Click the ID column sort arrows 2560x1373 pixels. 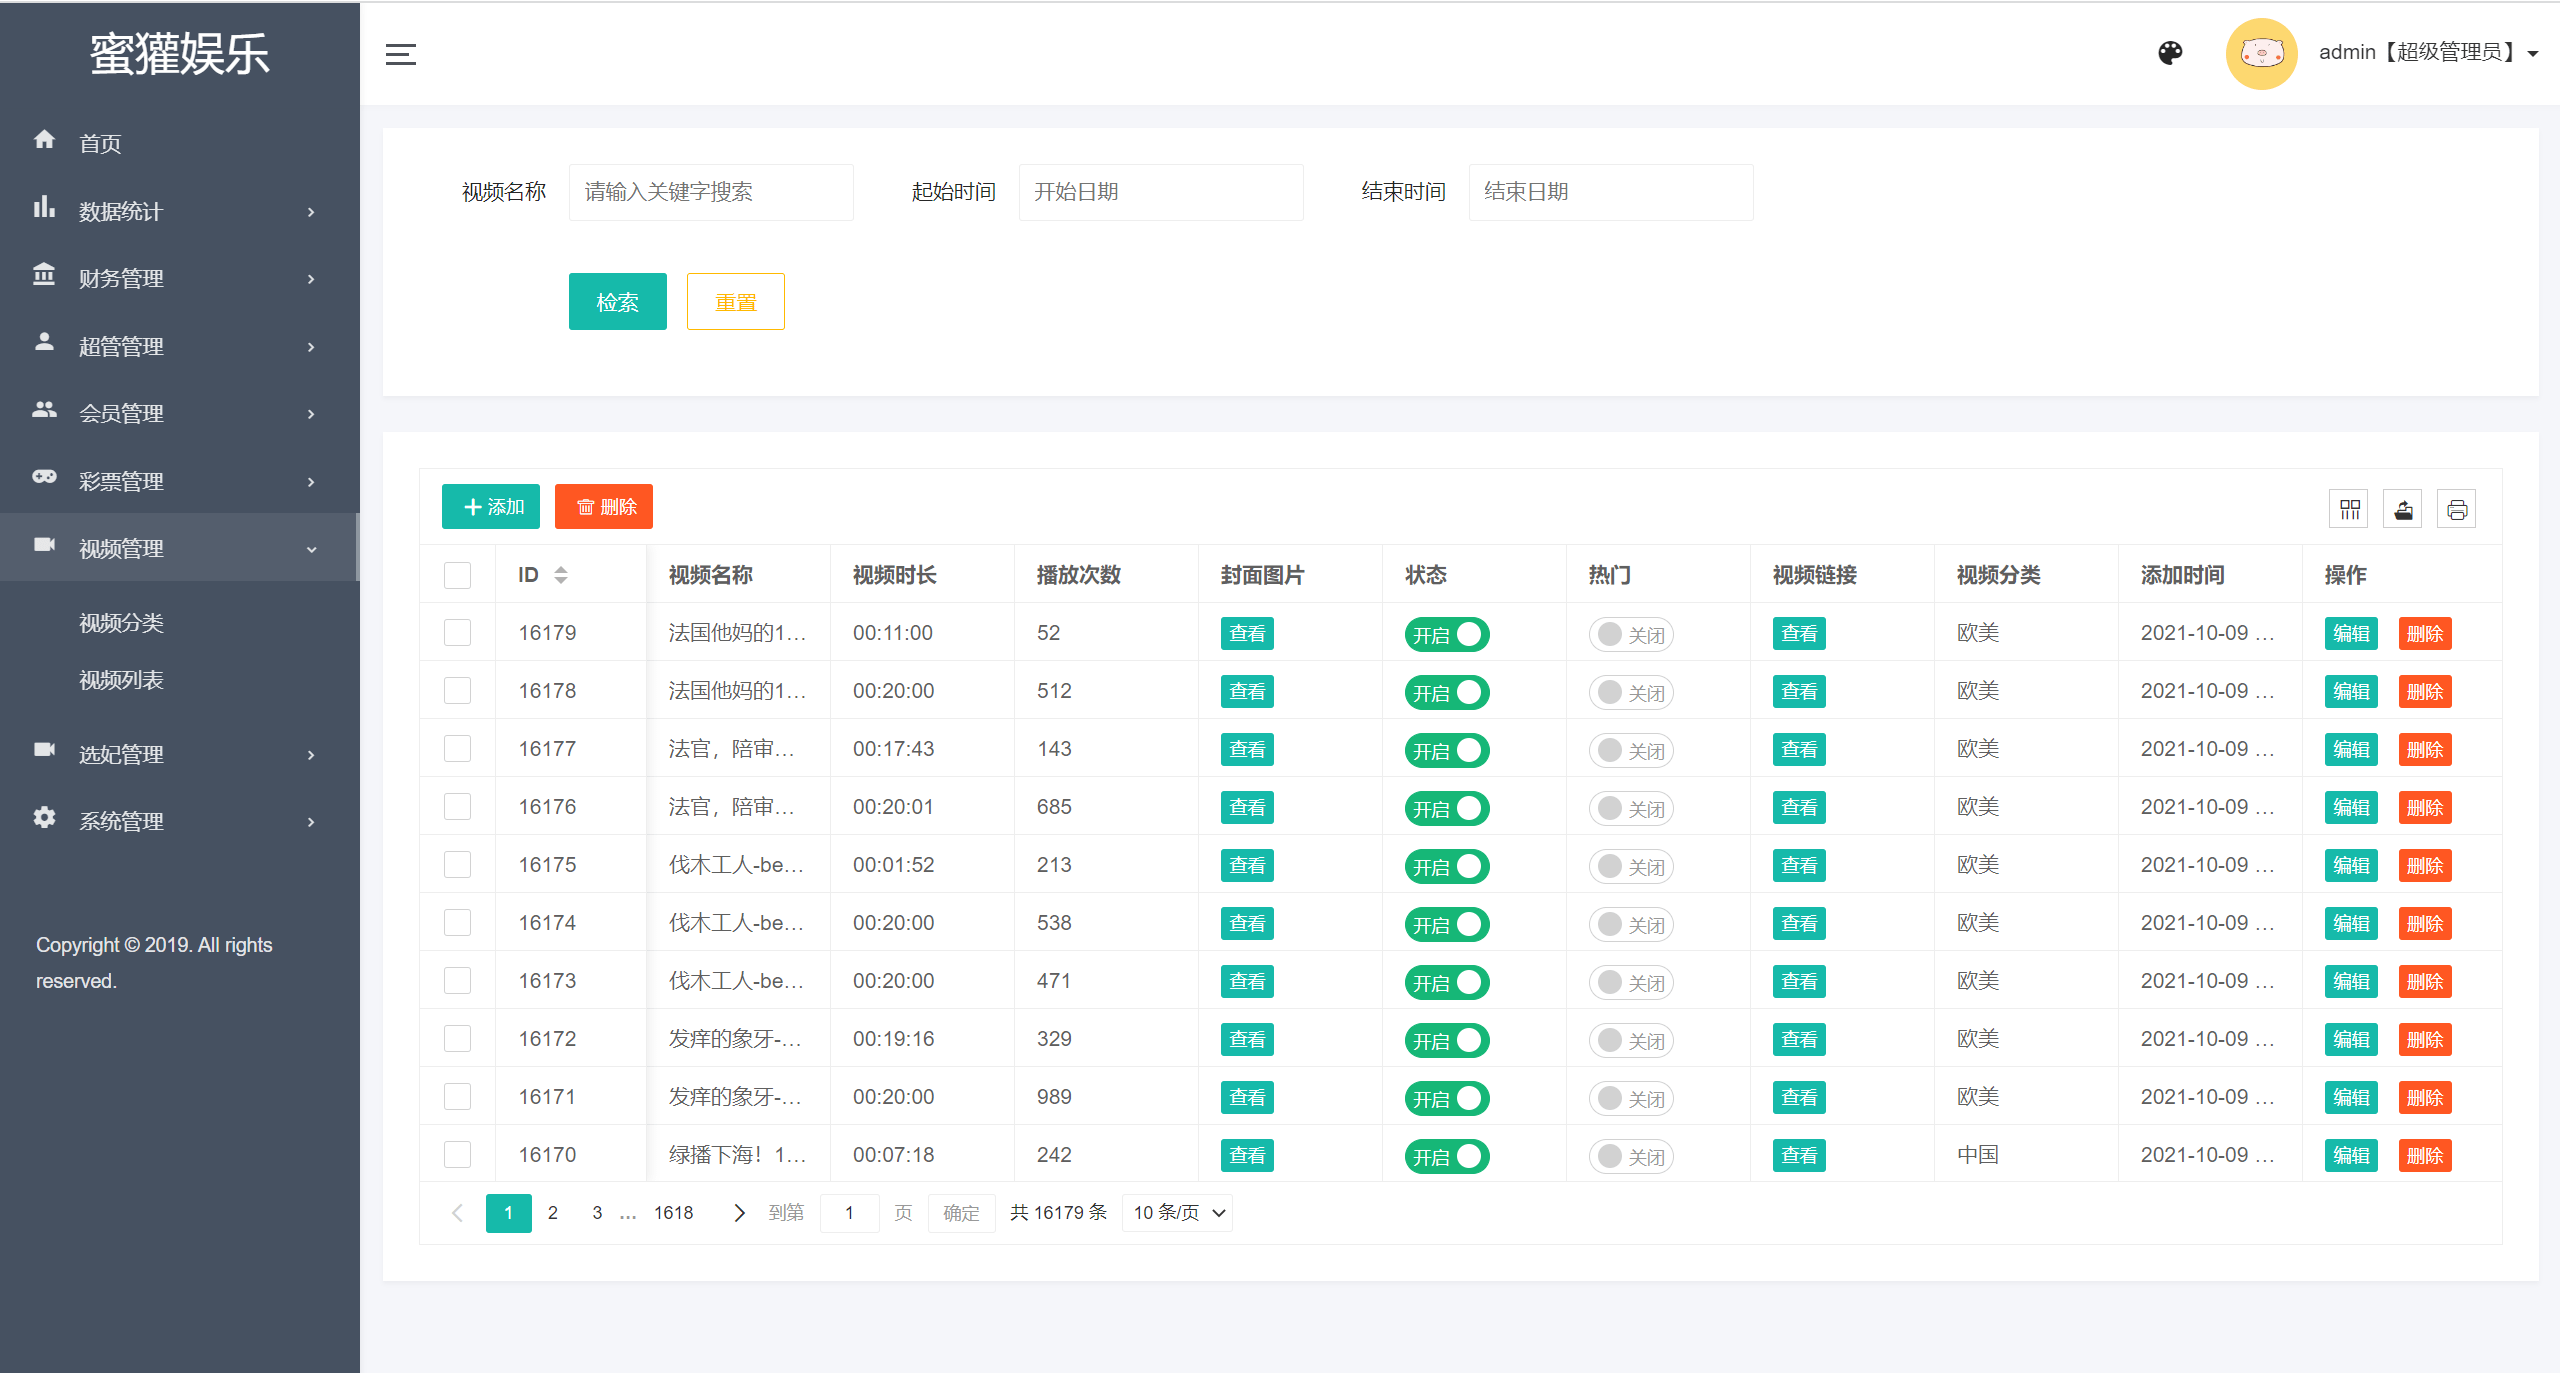point(561,575)
